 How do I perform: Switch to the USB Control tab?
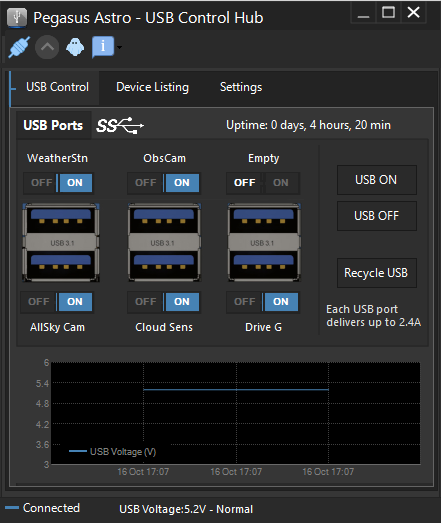coord(57,87)
